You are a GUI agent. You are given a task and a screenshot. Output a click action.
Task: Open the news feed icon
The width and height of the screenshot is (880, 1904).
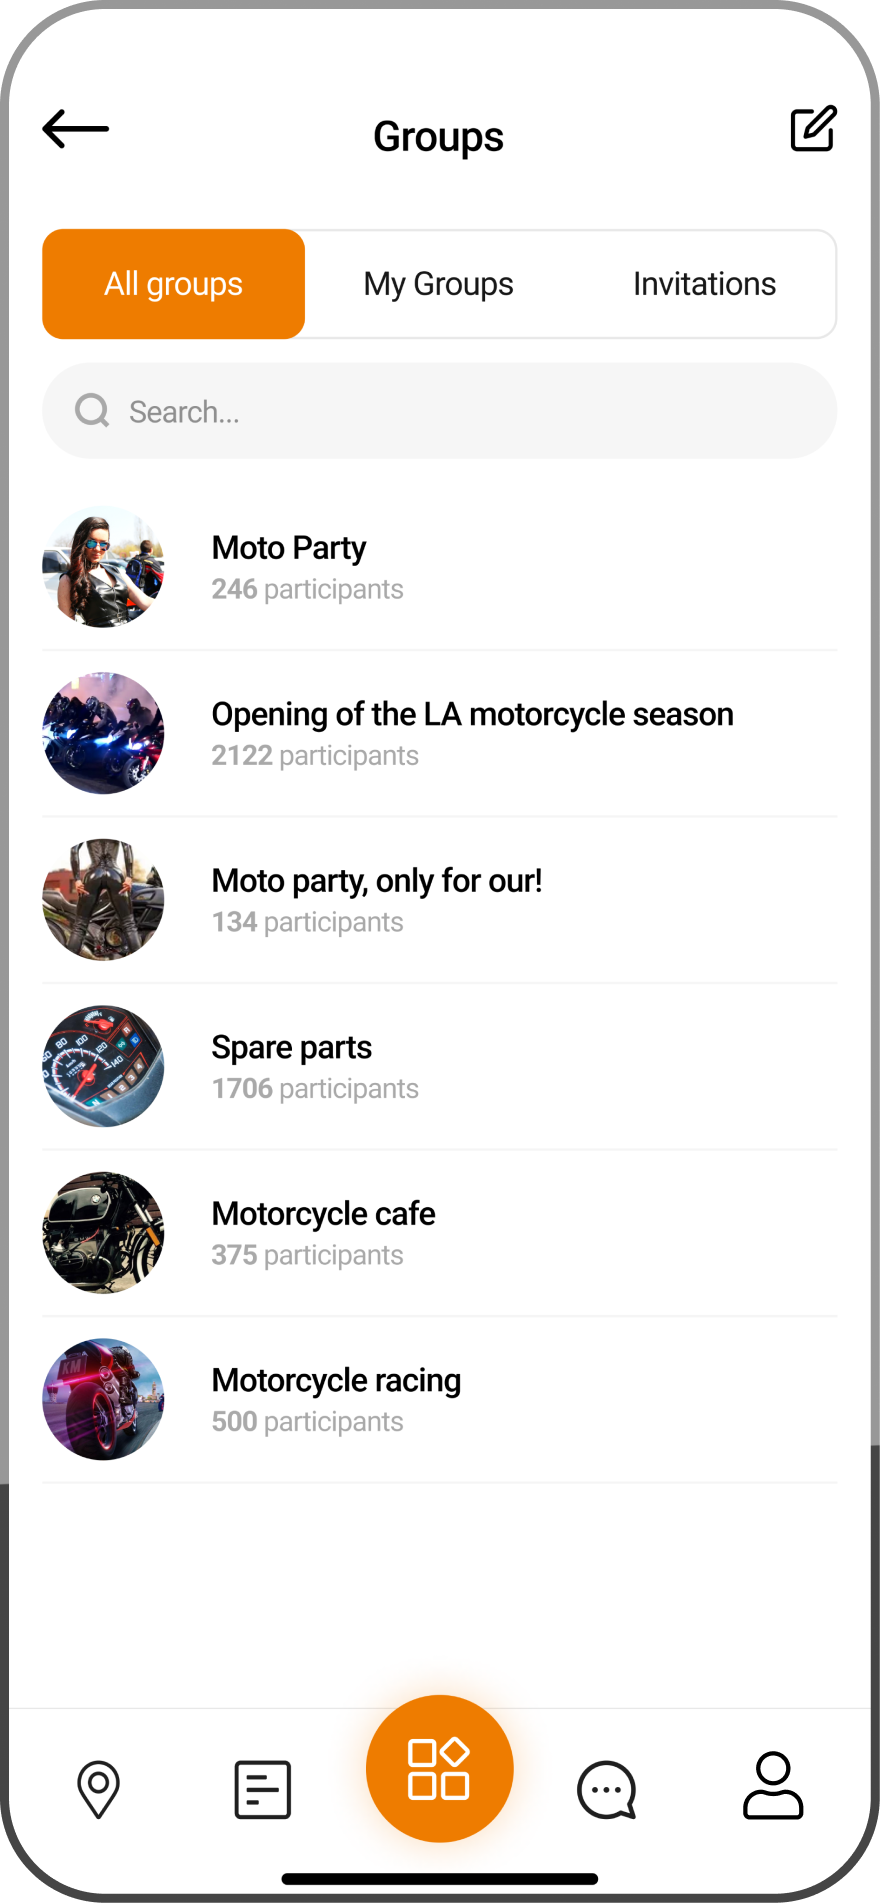point(263,1789)
